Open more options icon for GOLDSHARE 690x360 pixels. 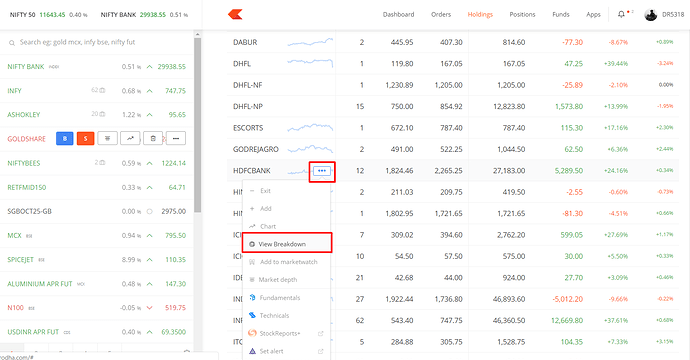tap(176, 138)
